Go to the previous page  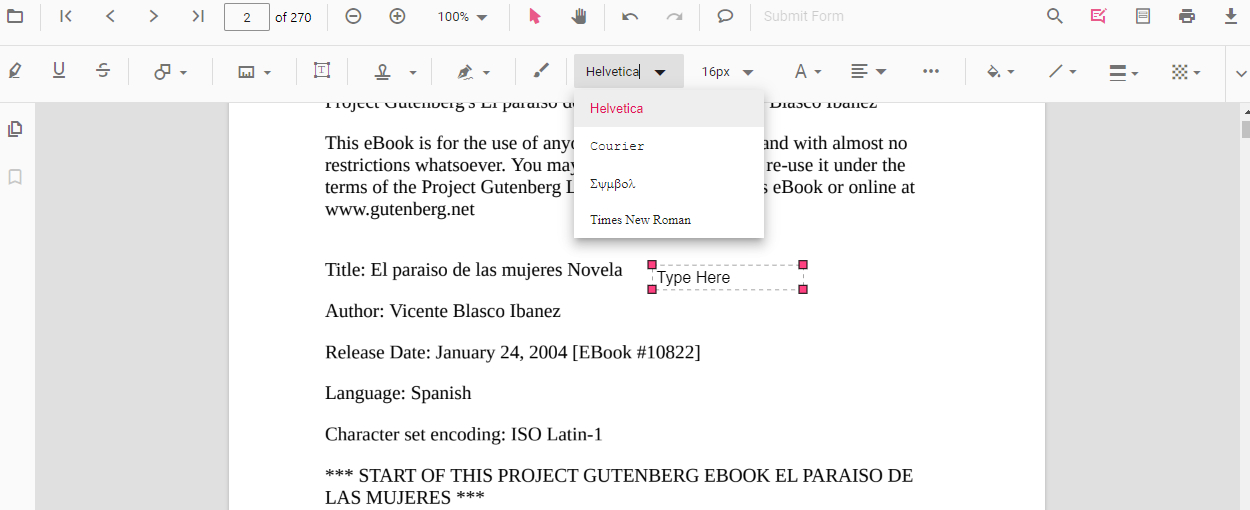(110, 16)
